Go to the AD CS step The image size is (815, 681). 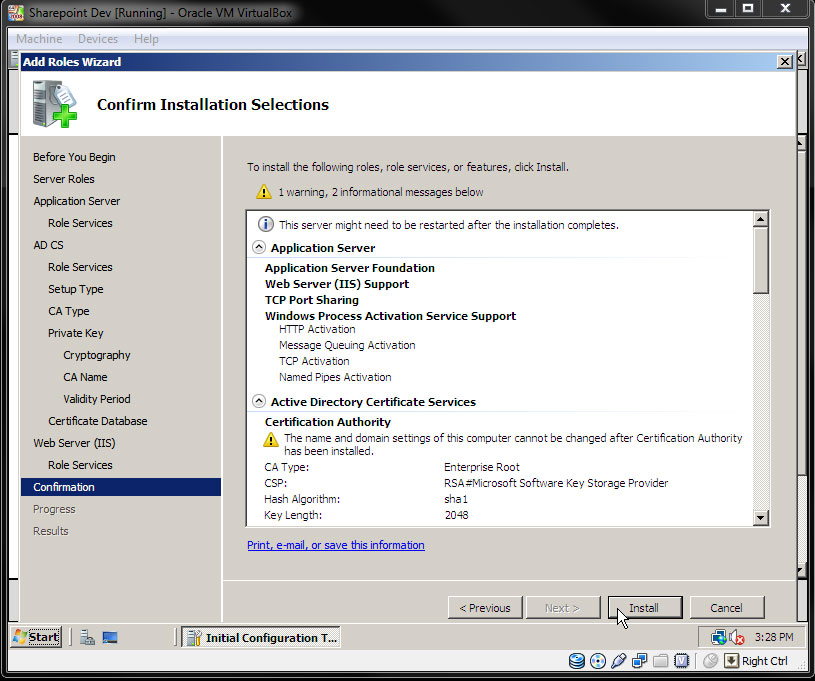click(x=48, y=245)
